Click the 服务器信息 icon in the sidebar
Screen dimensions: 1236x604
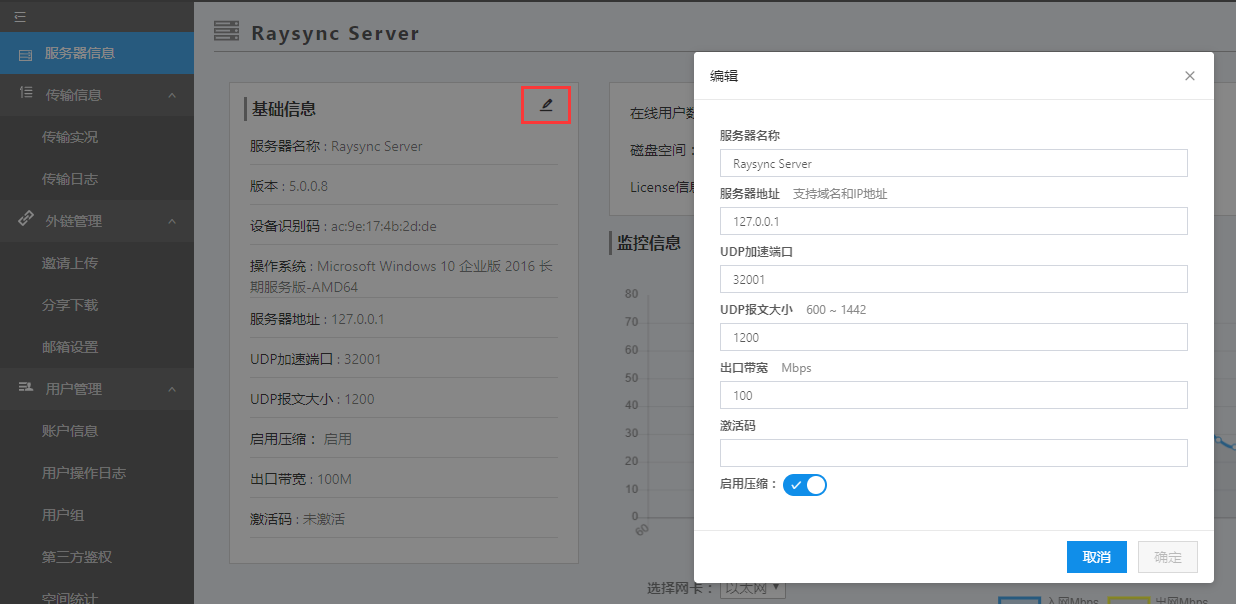point(26,52)
